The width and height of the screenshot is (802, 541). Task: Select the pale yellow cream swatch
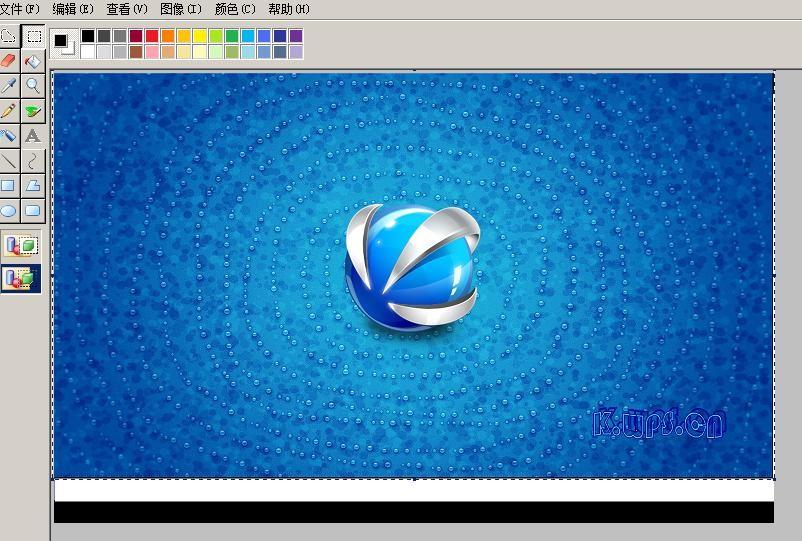(x=200, y=52)
